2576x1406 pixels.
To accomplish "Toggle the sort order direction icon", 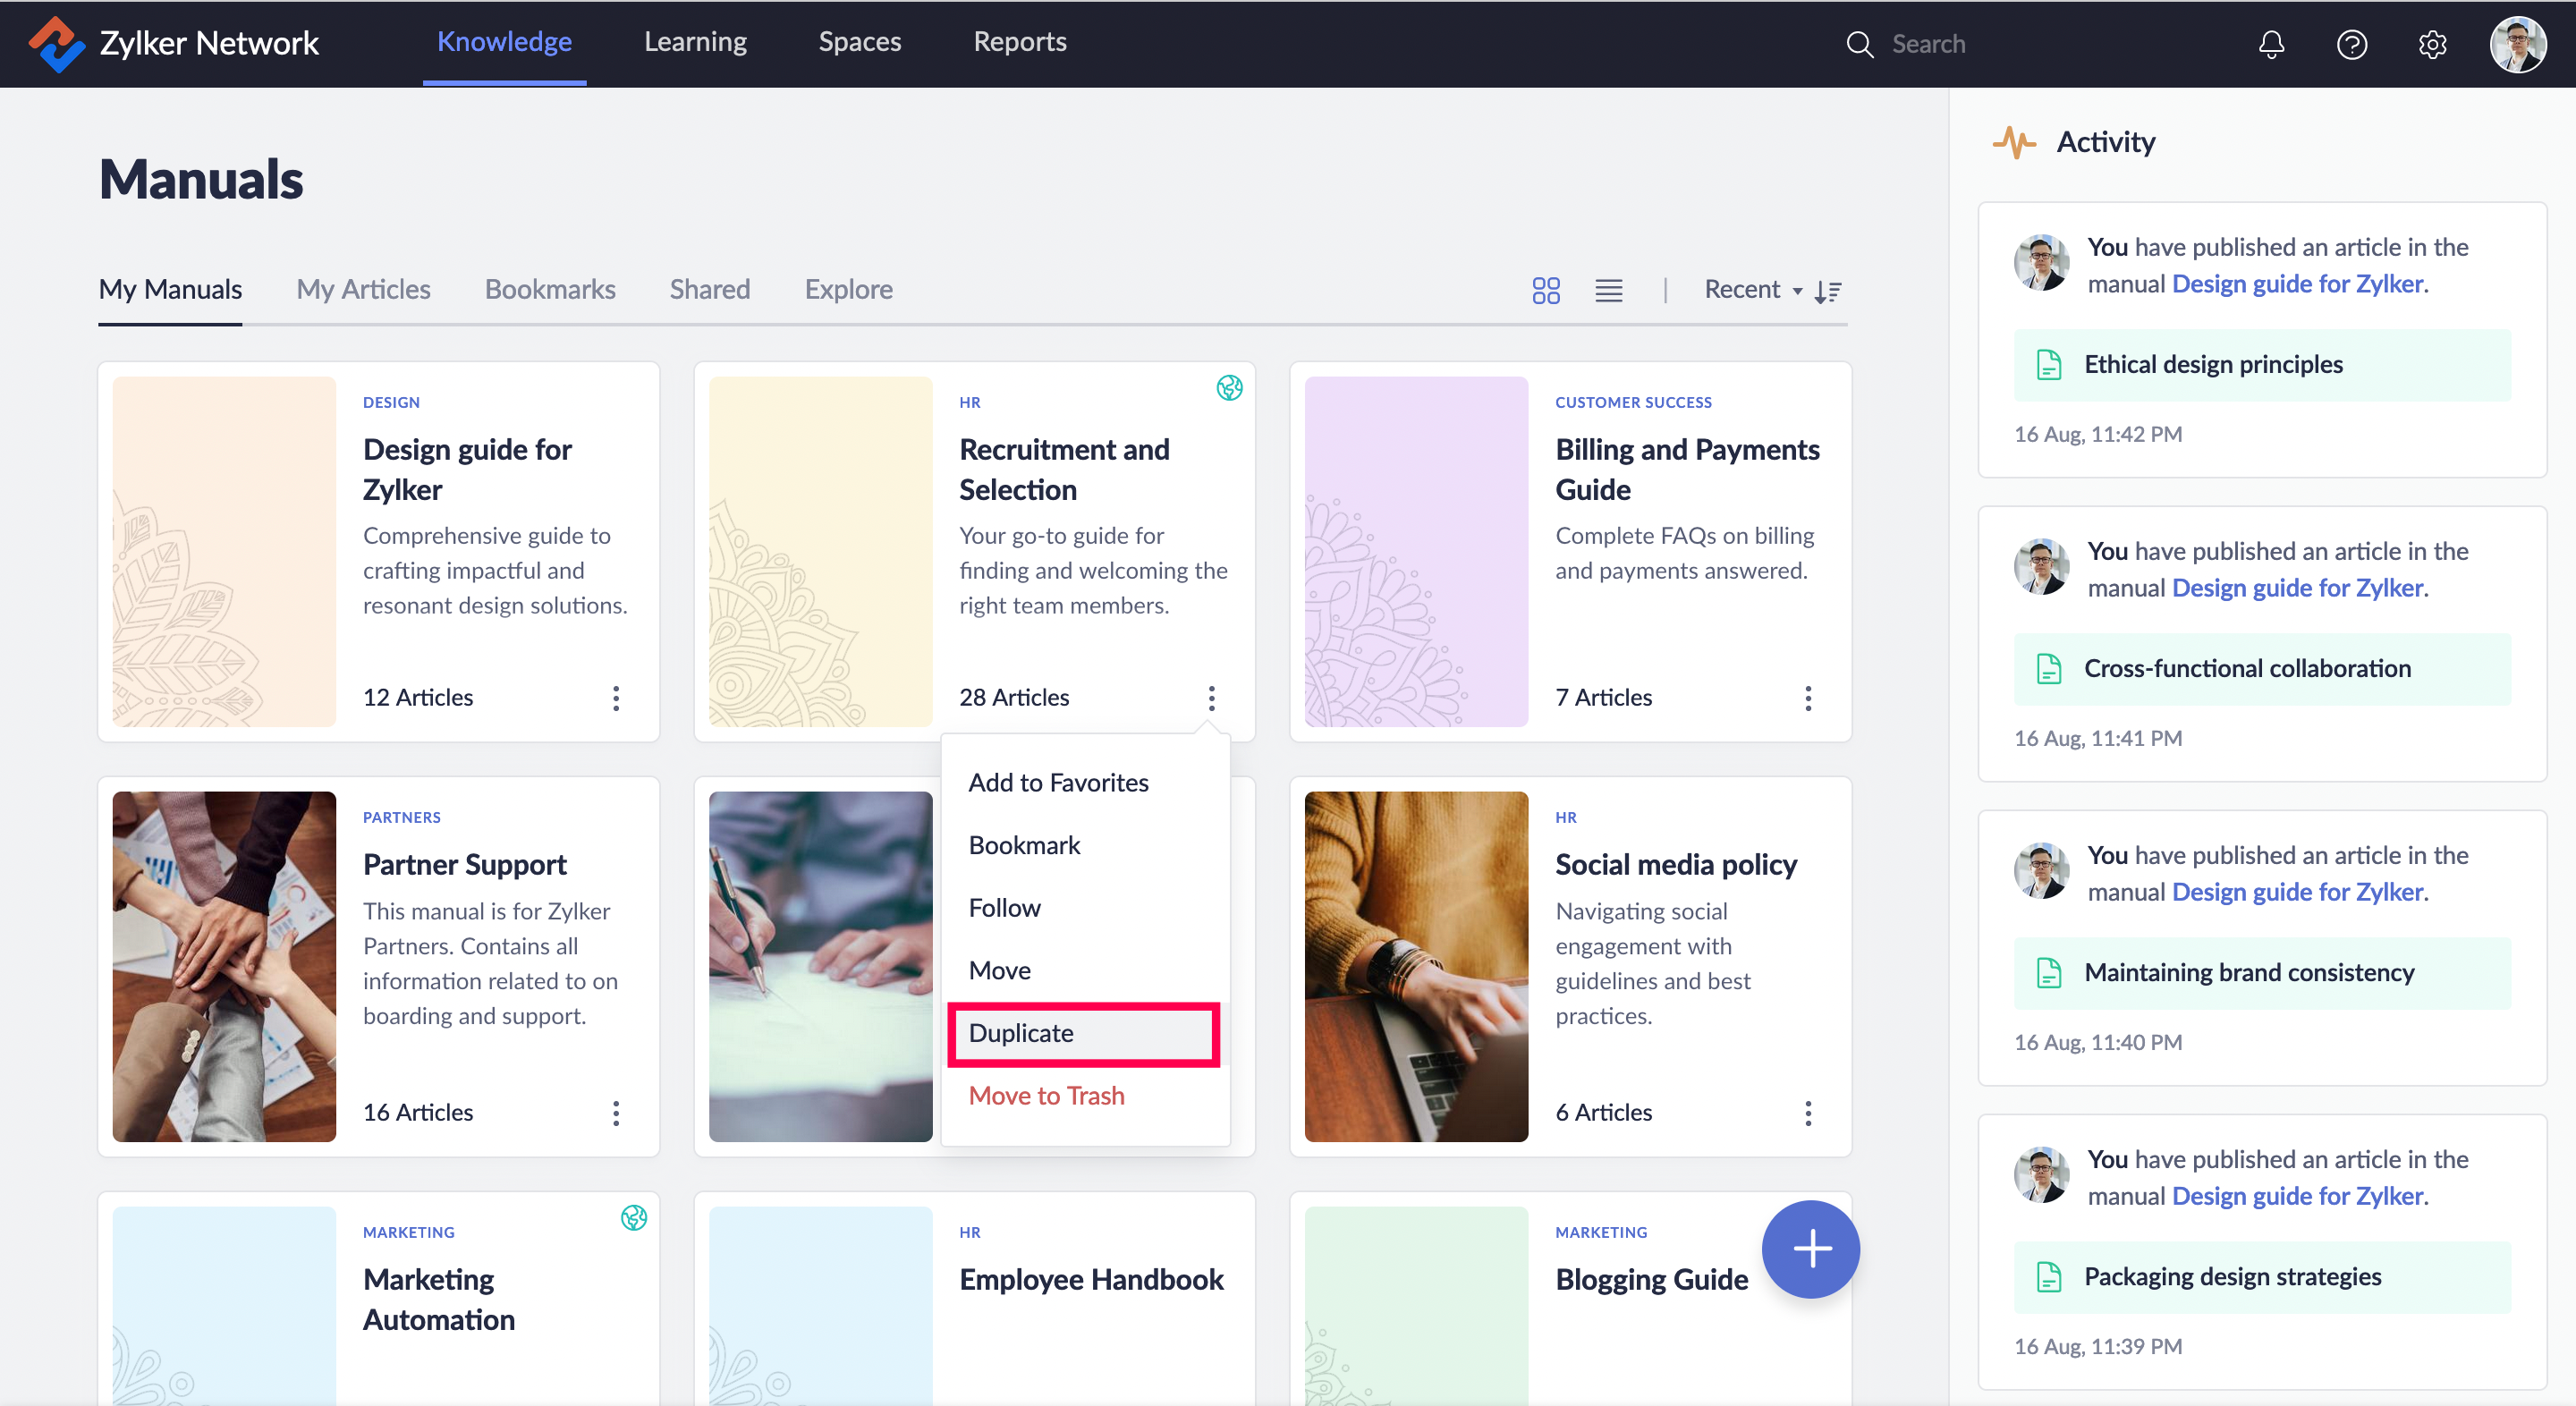I will (x=1828, y=291).
